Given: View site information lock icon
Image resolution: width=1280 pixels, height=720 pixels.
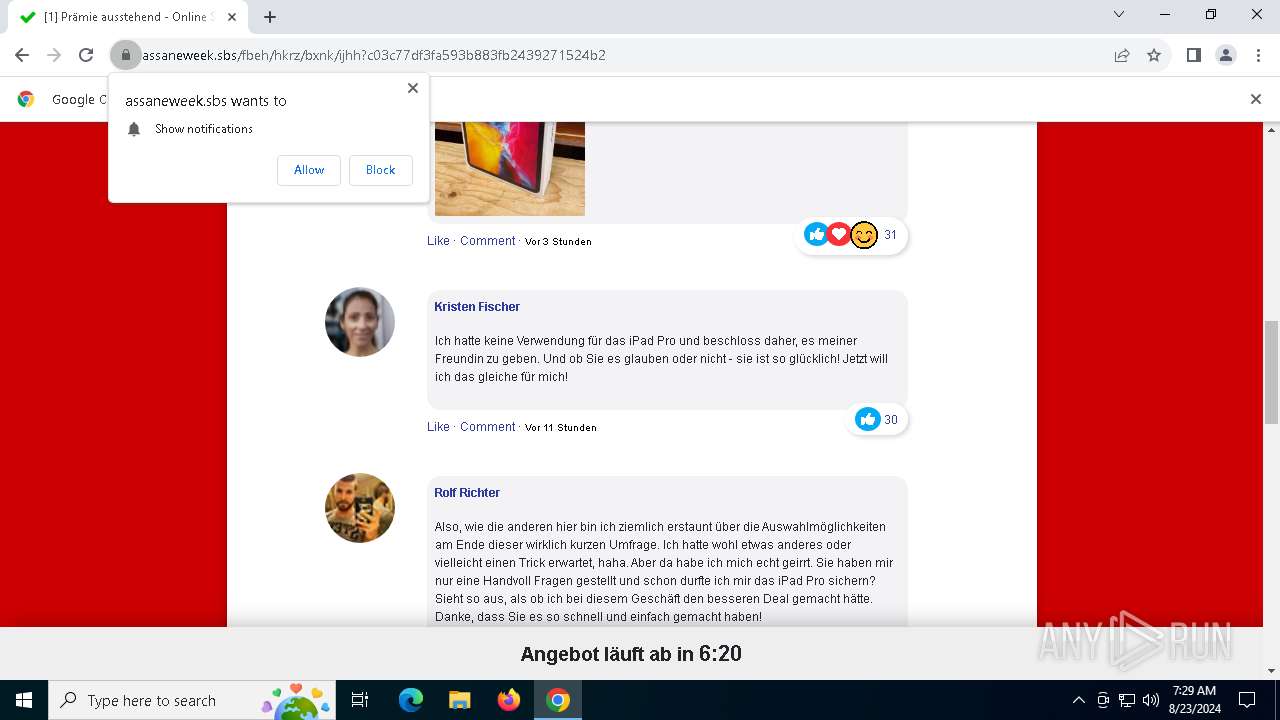Looking at the screenshot, I should pos(125,55).
